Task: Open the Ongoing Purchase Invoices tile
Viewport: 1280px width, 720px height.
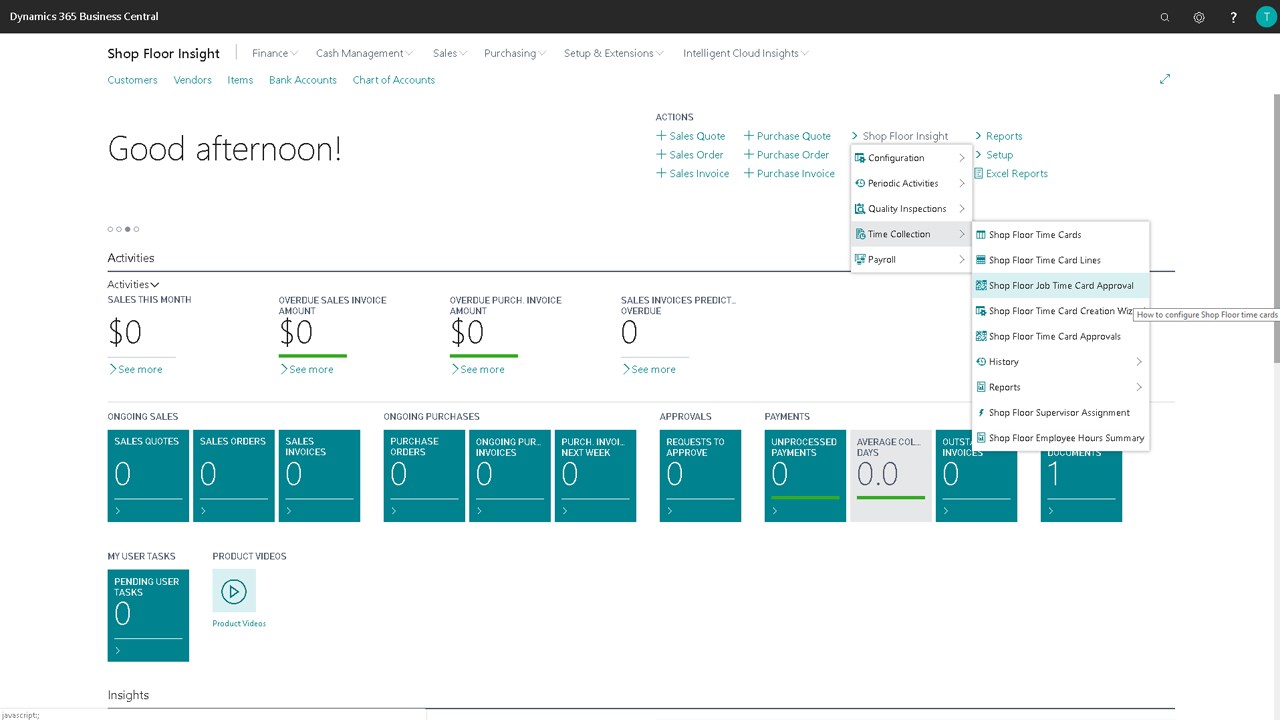Action: click(x=510, y=476)
